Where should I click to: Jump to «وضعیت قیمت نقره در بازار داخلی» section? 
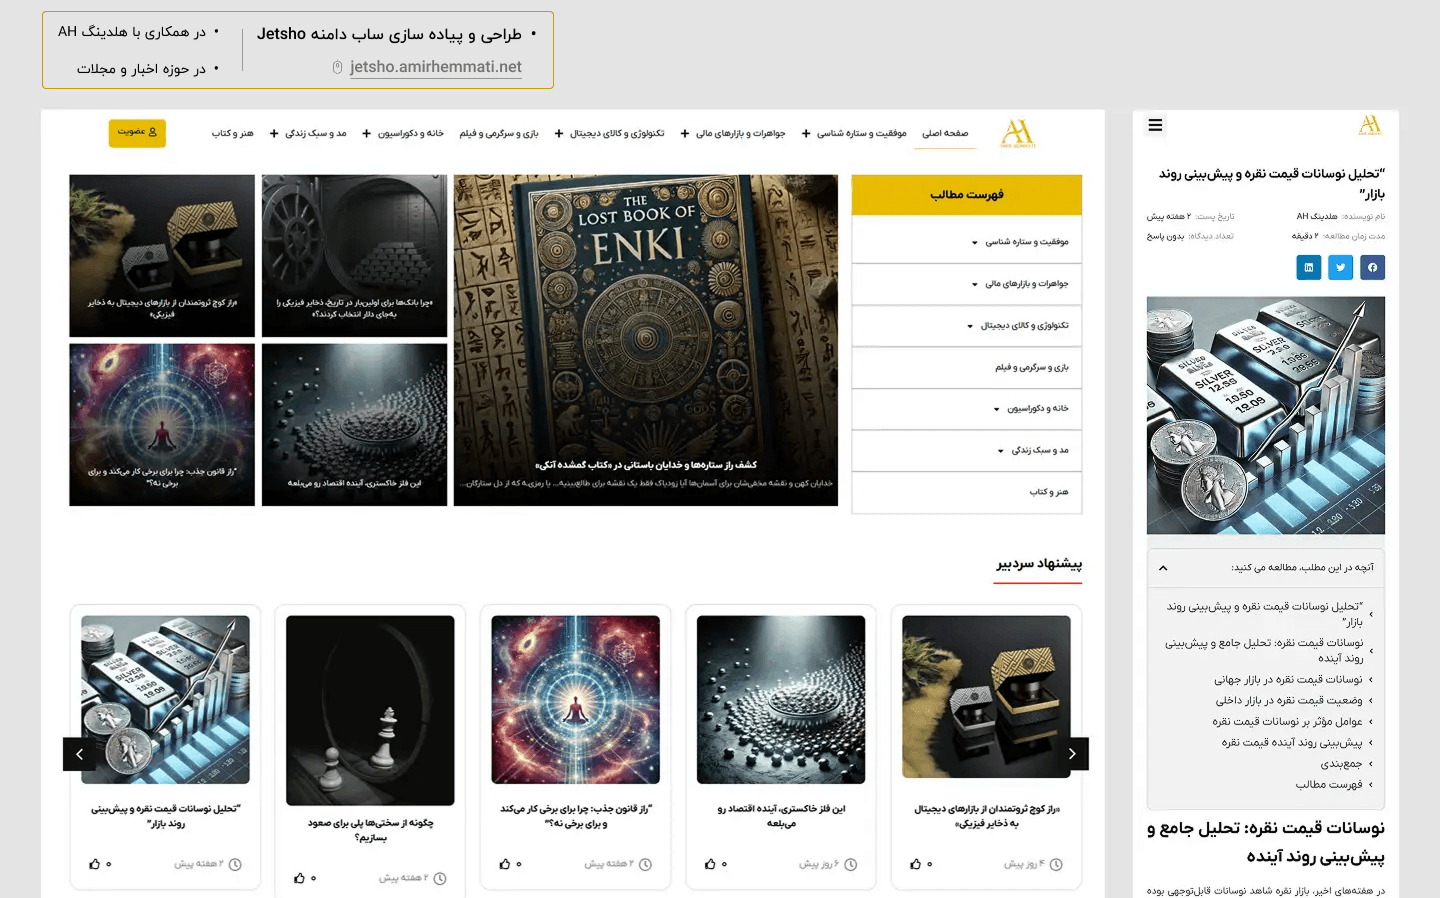1289,701
